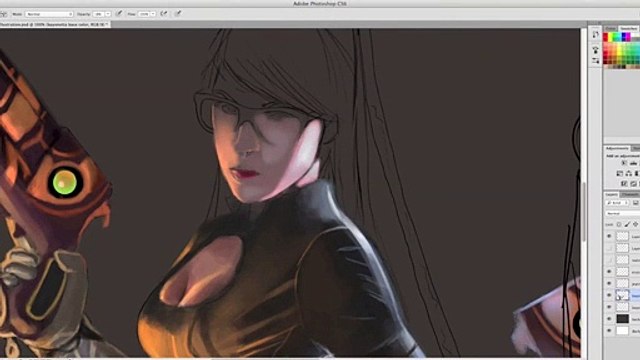Open the brush preset picker in options bar
The width and height of the screenshot is (640, 360).
4,14
